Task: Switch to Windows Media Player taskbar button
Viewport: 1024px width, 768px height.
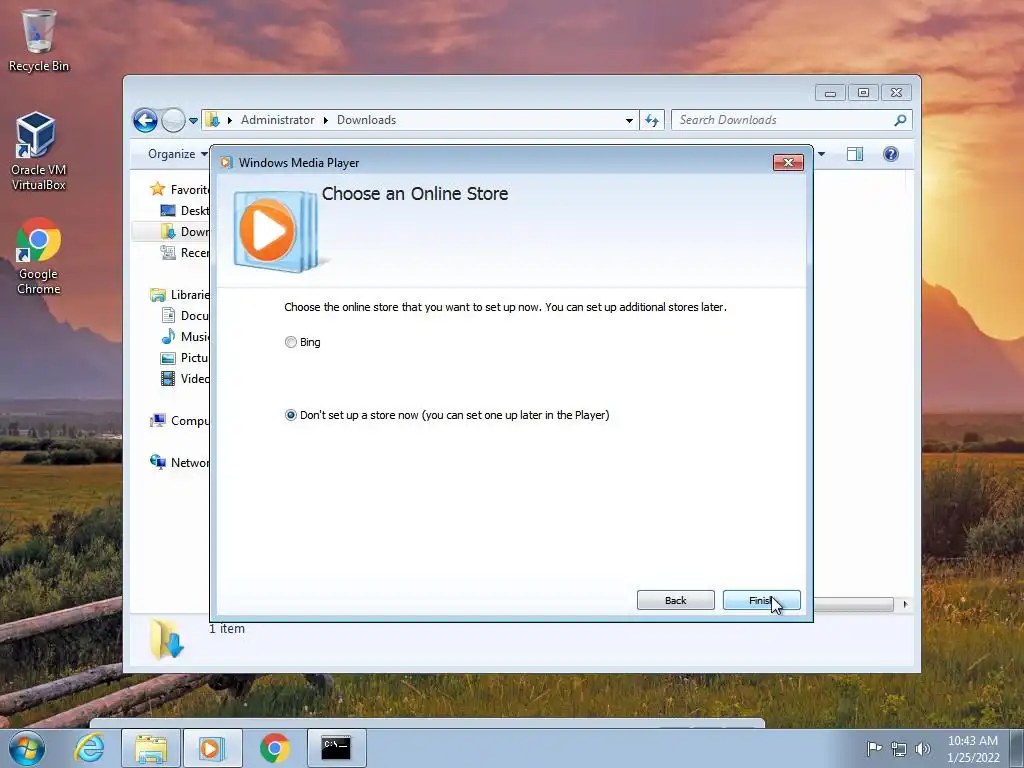Action: [212, 748]
